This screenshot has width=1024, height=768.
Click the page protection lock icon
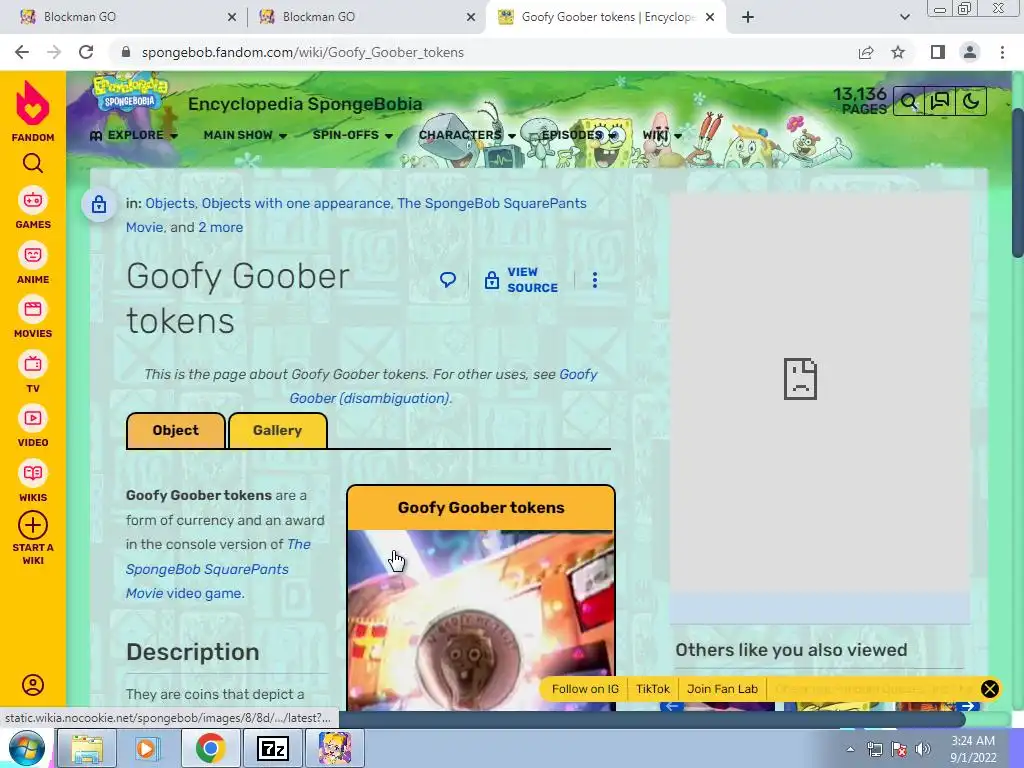pos(99,204)
